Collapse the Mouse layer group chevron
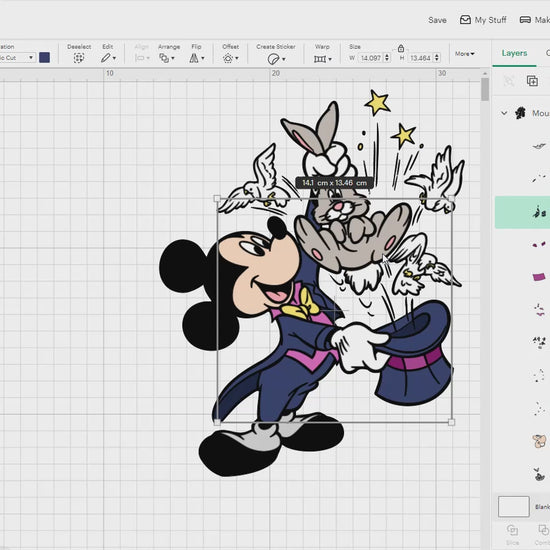This screenshot has height=550, width=550. tap(504, 113)
